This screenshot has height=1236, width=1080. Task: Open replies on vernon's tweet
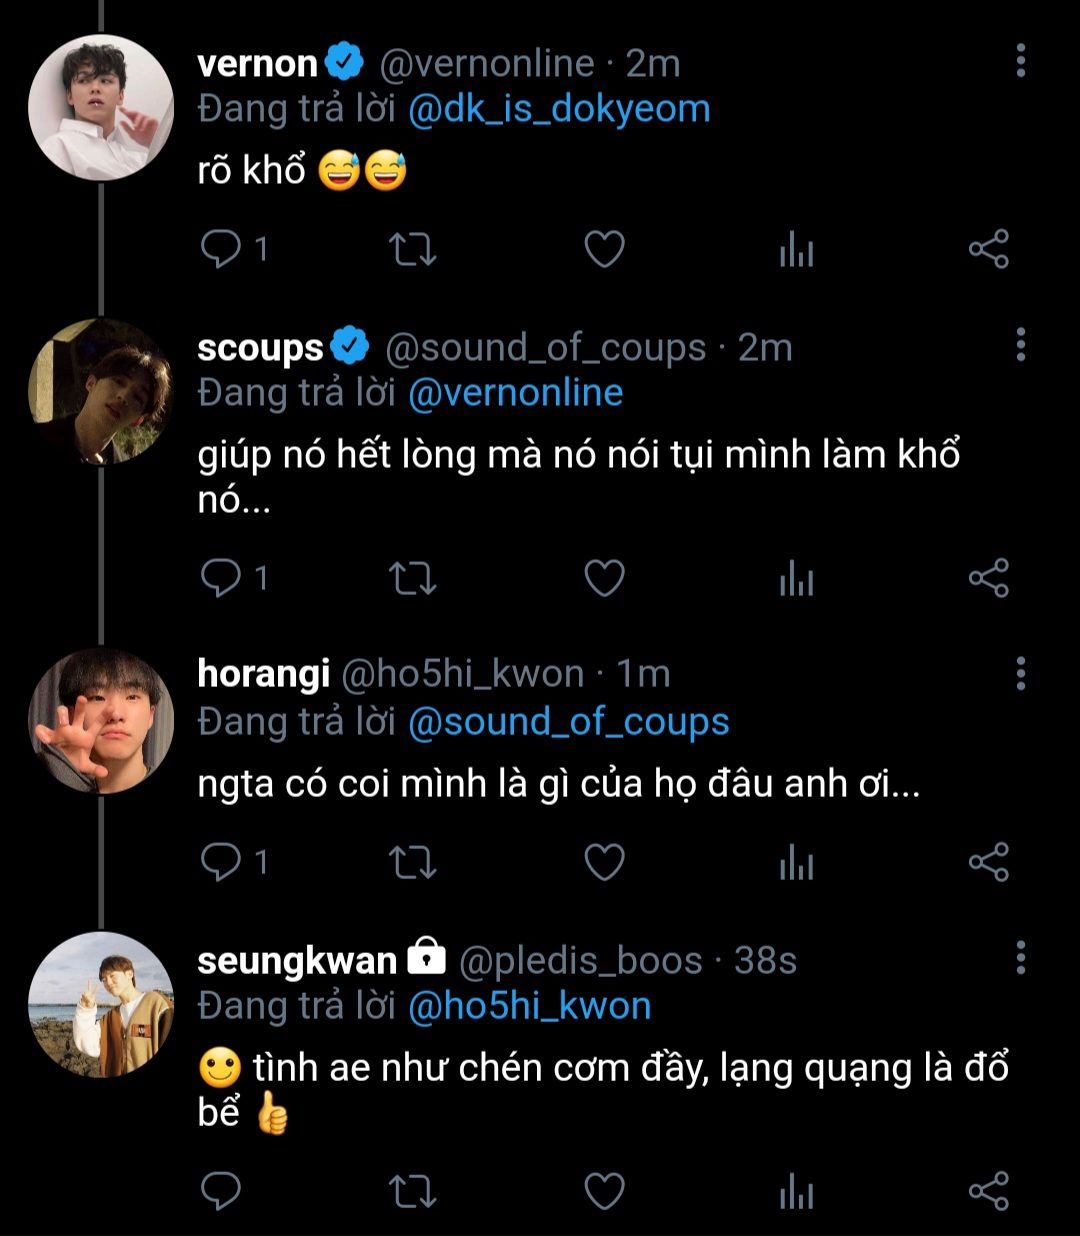221,249
